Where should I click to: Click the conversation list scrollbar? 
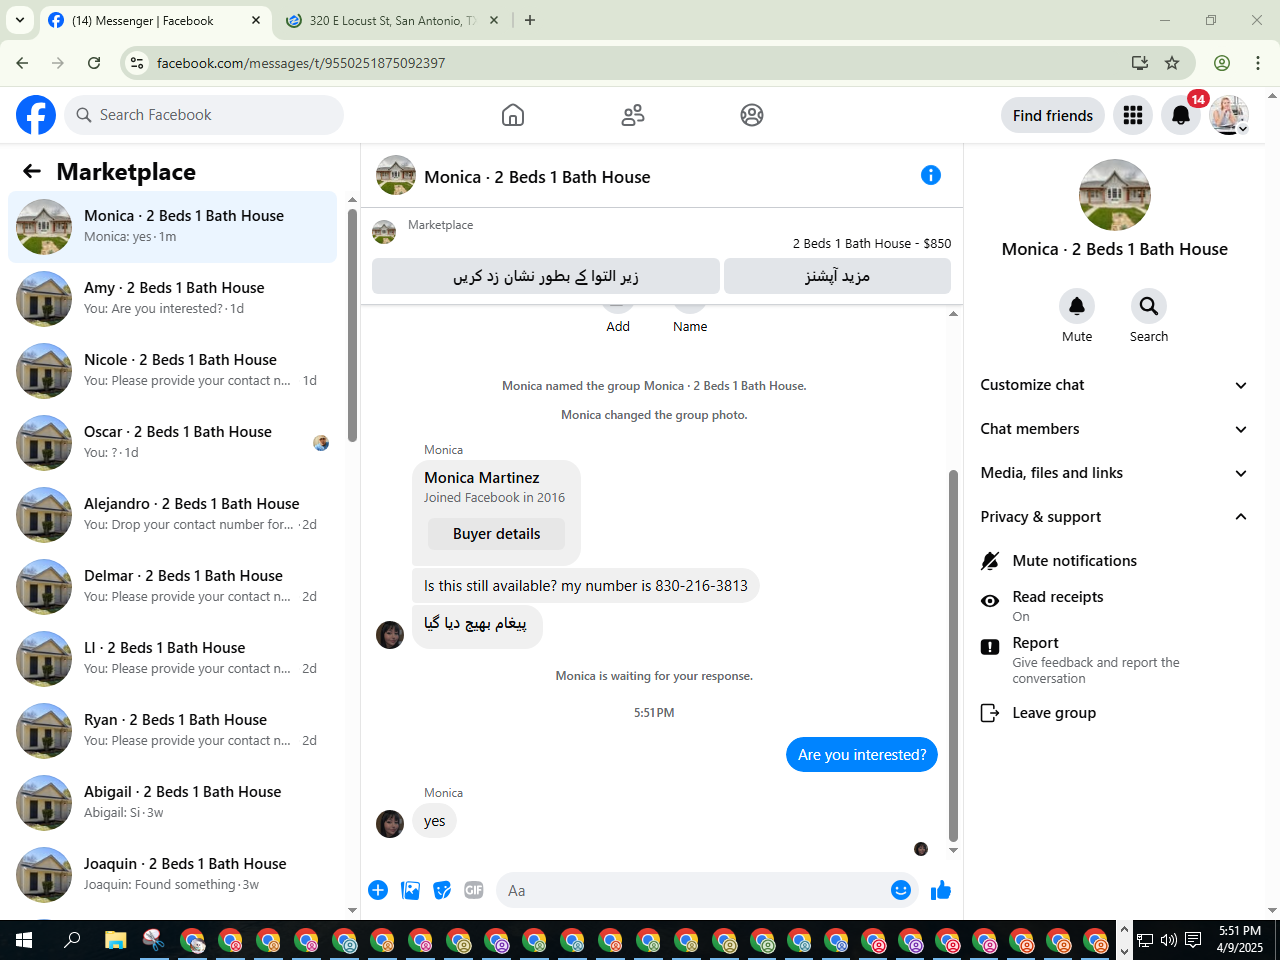click(x=352, y=325)
